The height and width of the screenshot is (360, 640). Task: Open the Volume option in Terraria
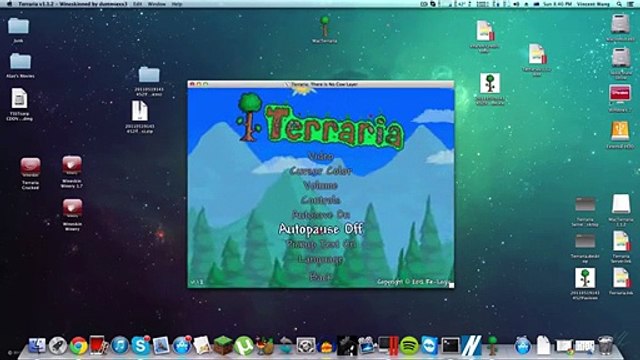321,186
